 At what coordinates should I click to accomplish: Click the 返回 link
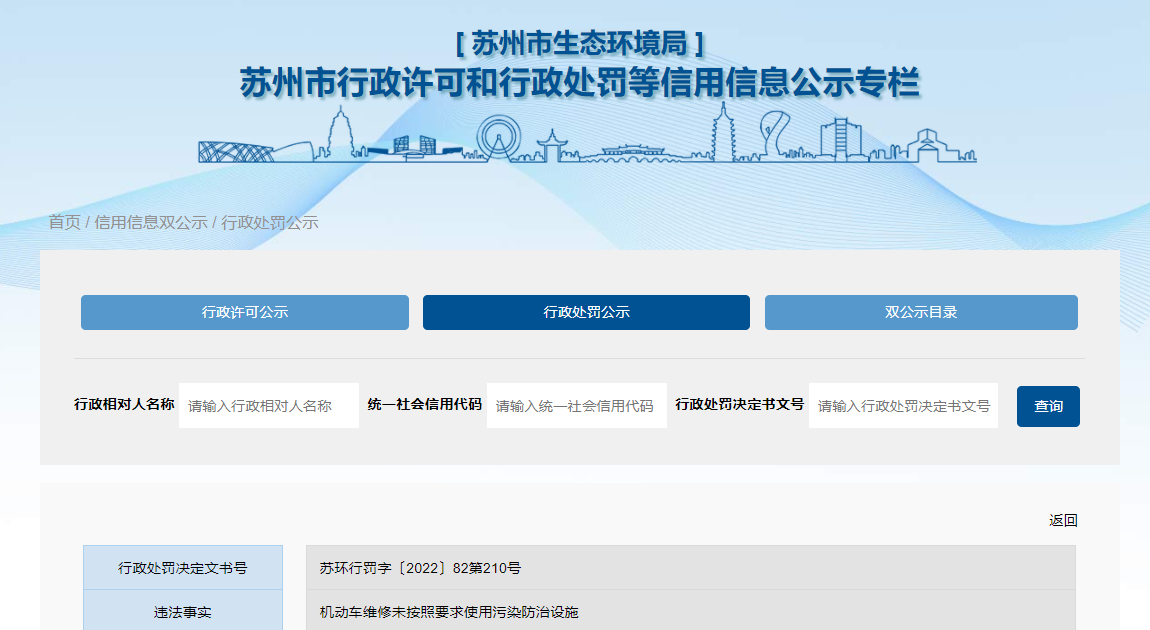pos(1063,520)
